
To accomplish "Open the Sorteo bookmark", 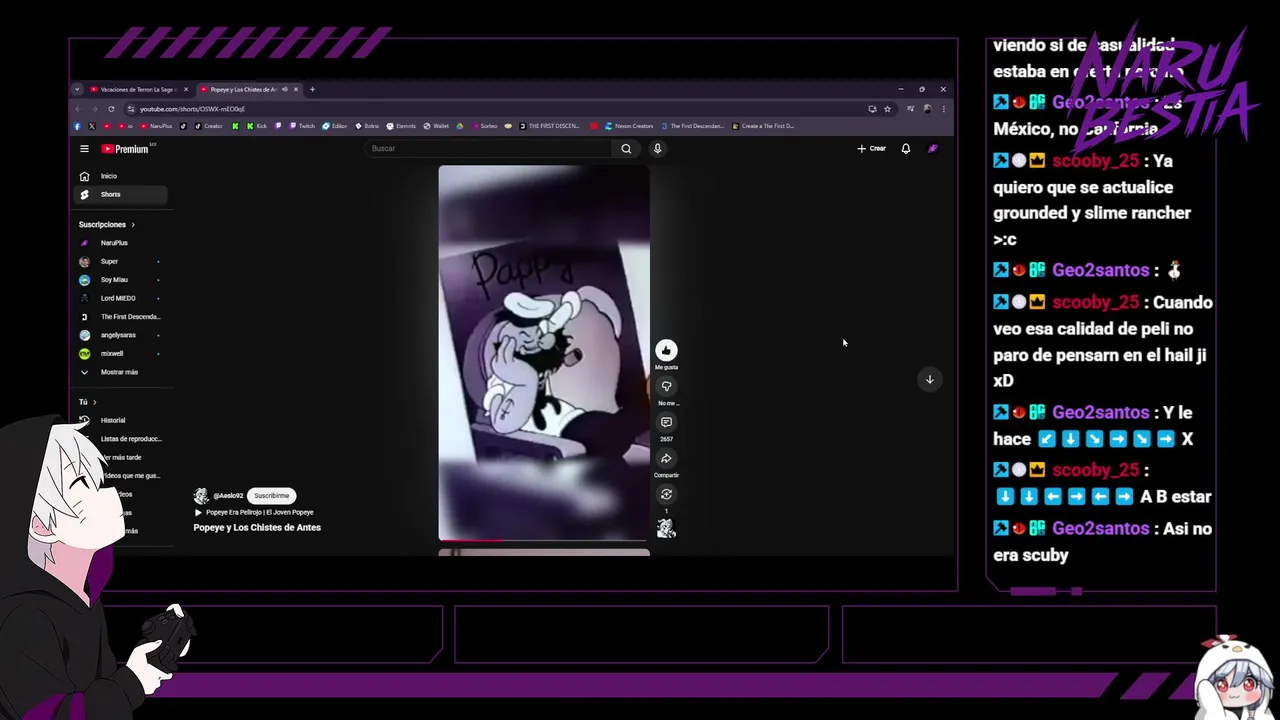I will [483, 126].
